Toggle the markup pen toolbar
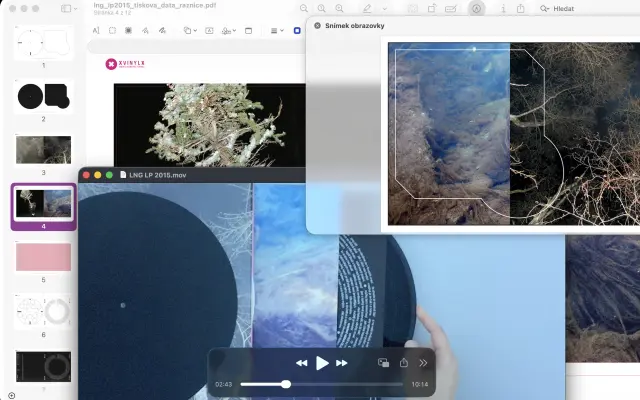Viewport: 640px width, 400px height. tap(368, 8)
